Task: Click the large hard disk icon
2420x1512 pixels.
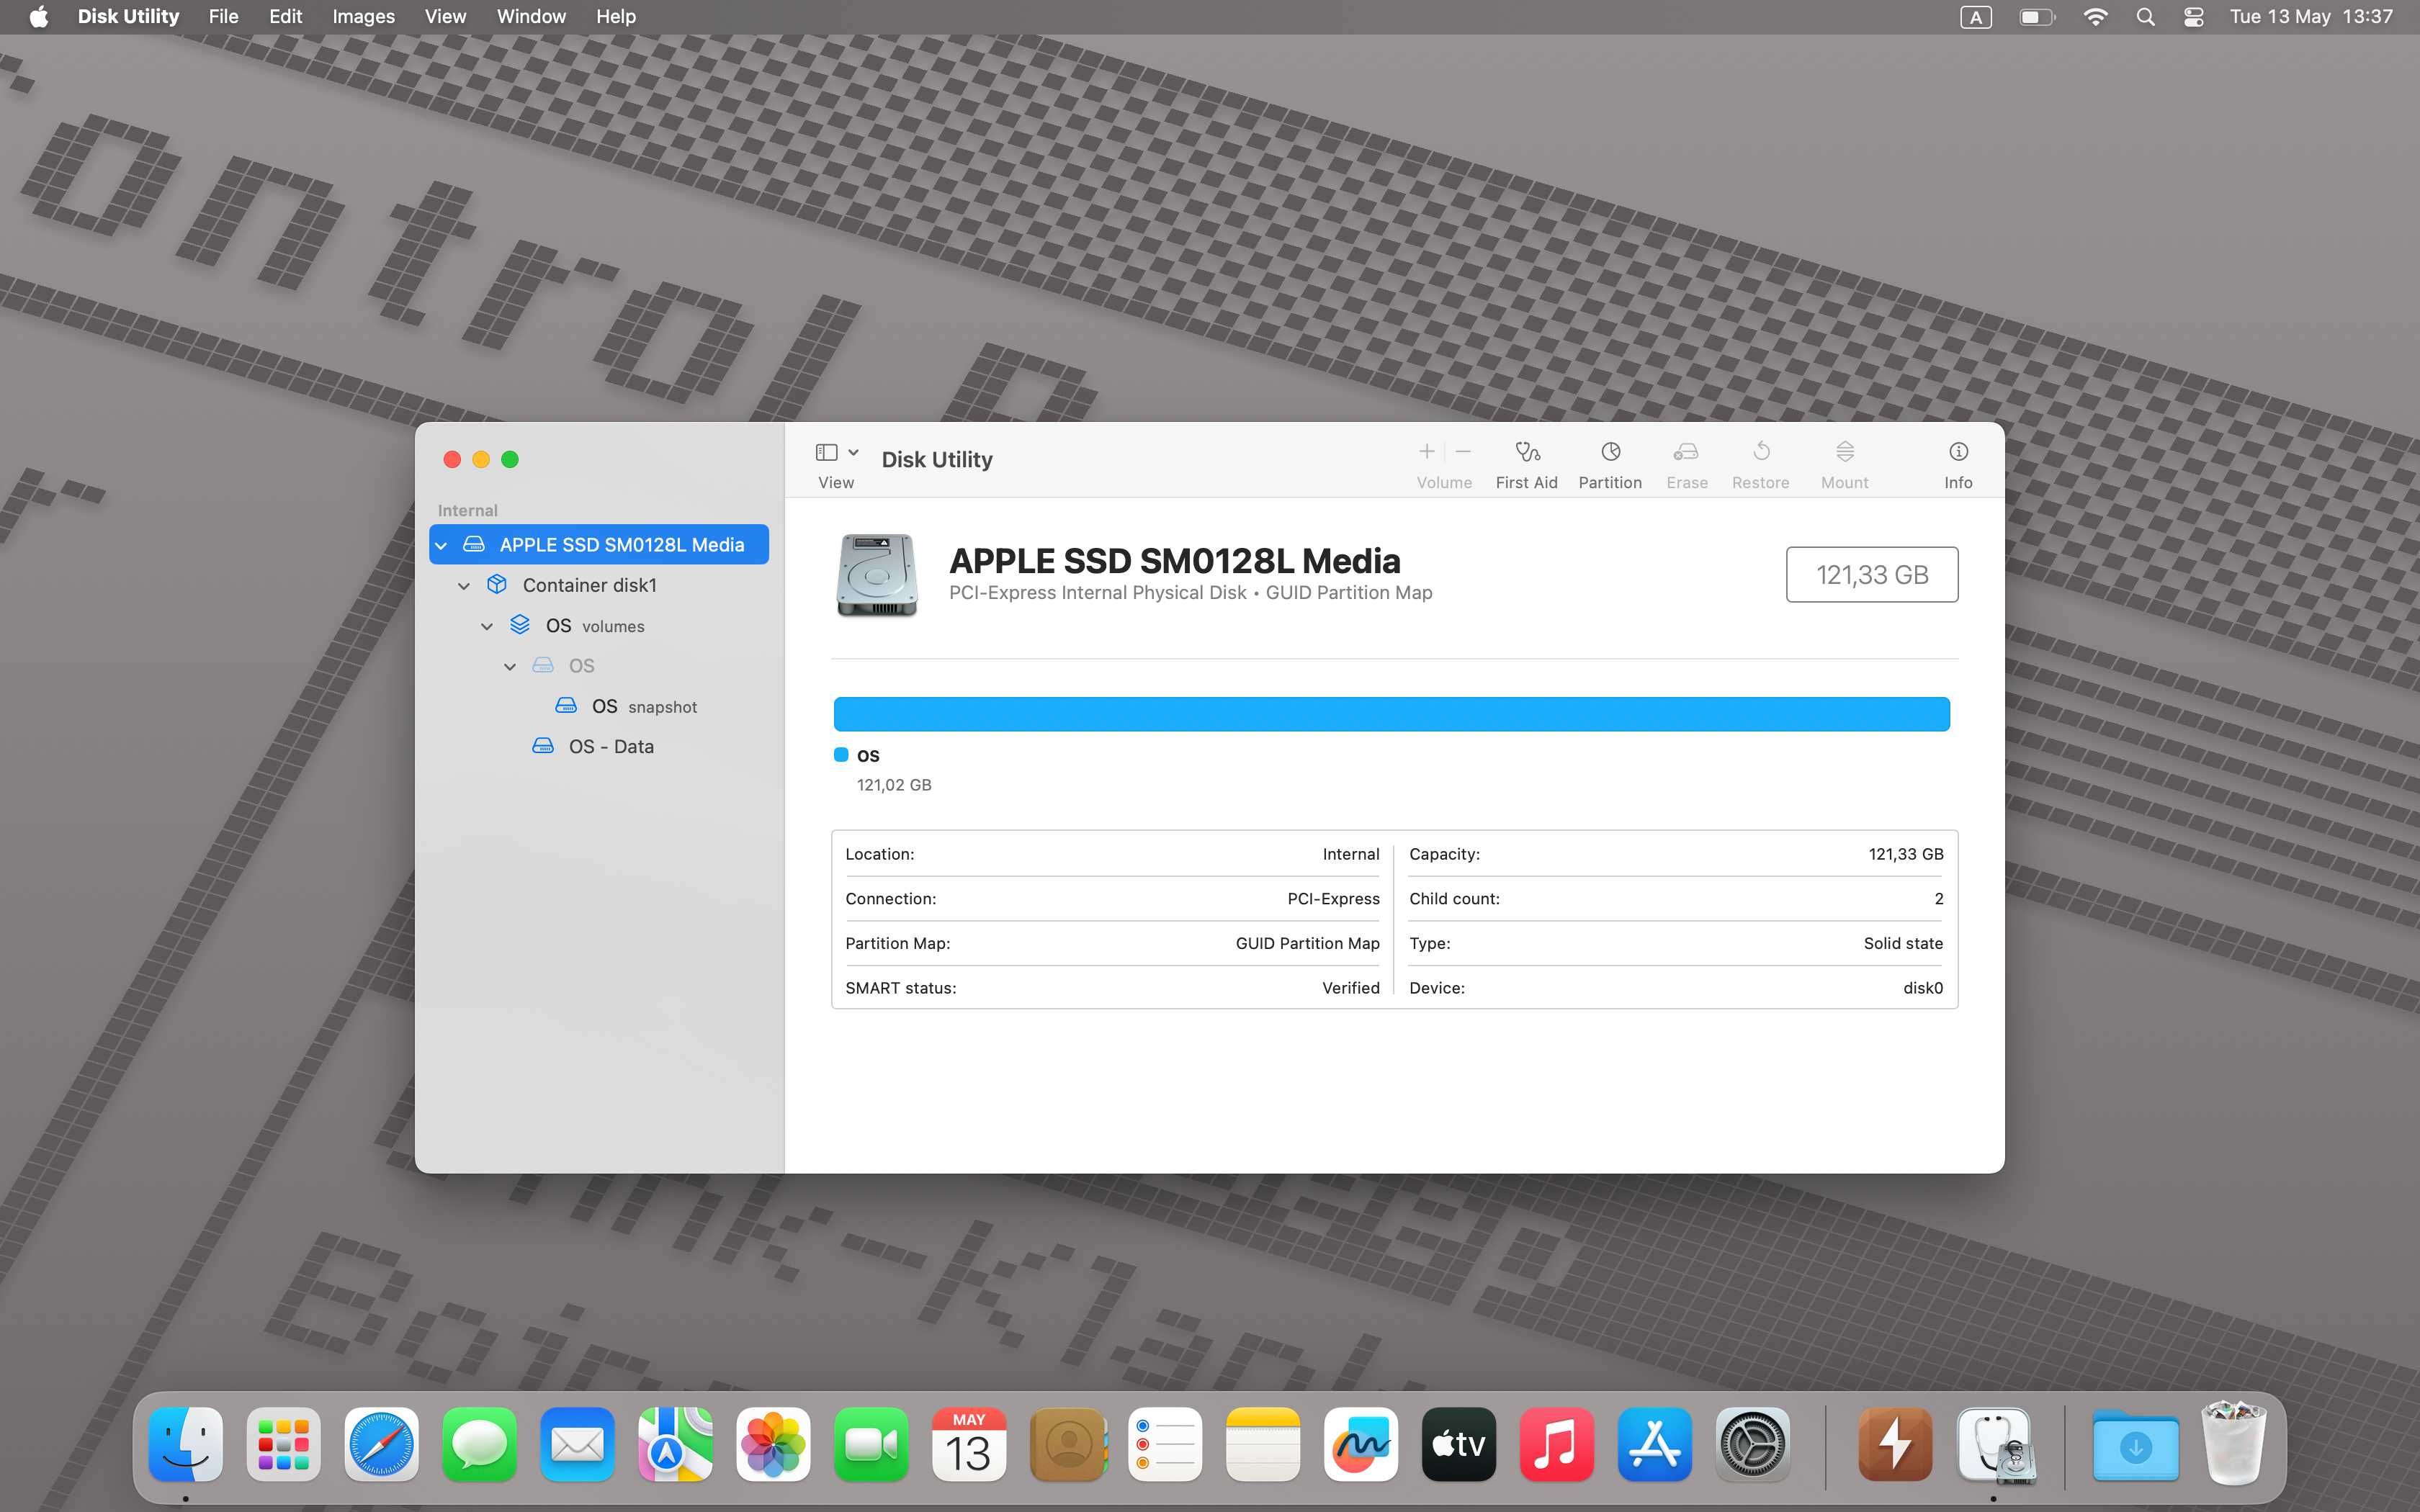Action: pos(876,575)
